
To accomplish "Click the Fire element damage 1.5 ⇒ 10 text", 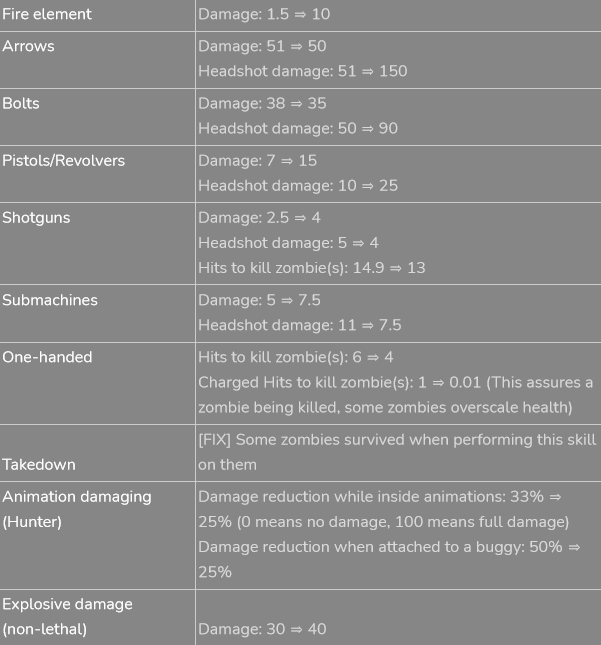I will point(264,14).
